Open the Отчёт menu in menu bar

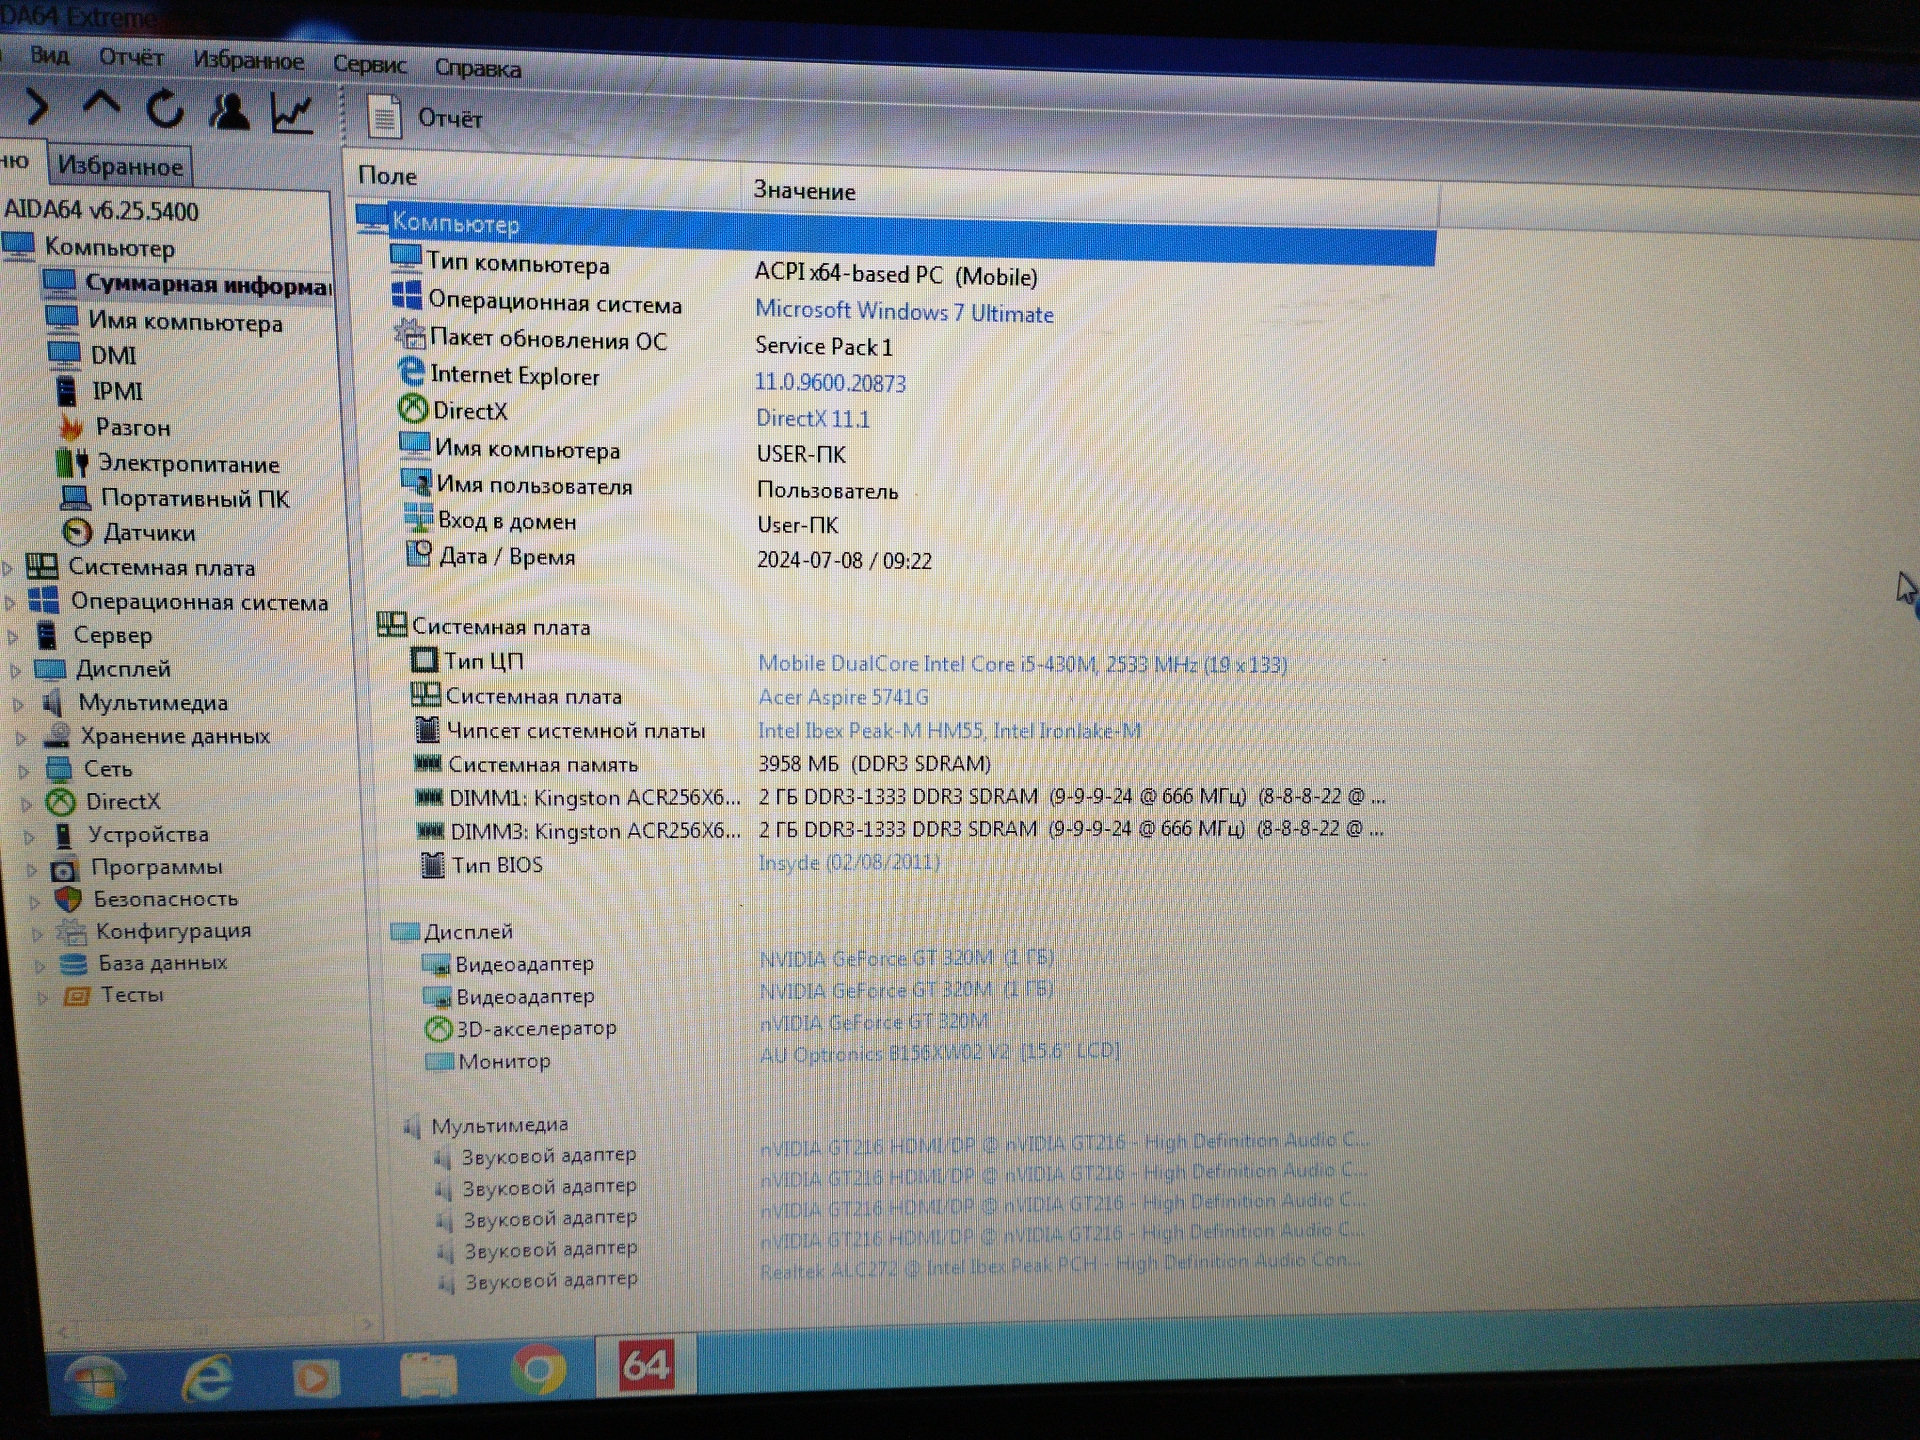coord(131,58)
